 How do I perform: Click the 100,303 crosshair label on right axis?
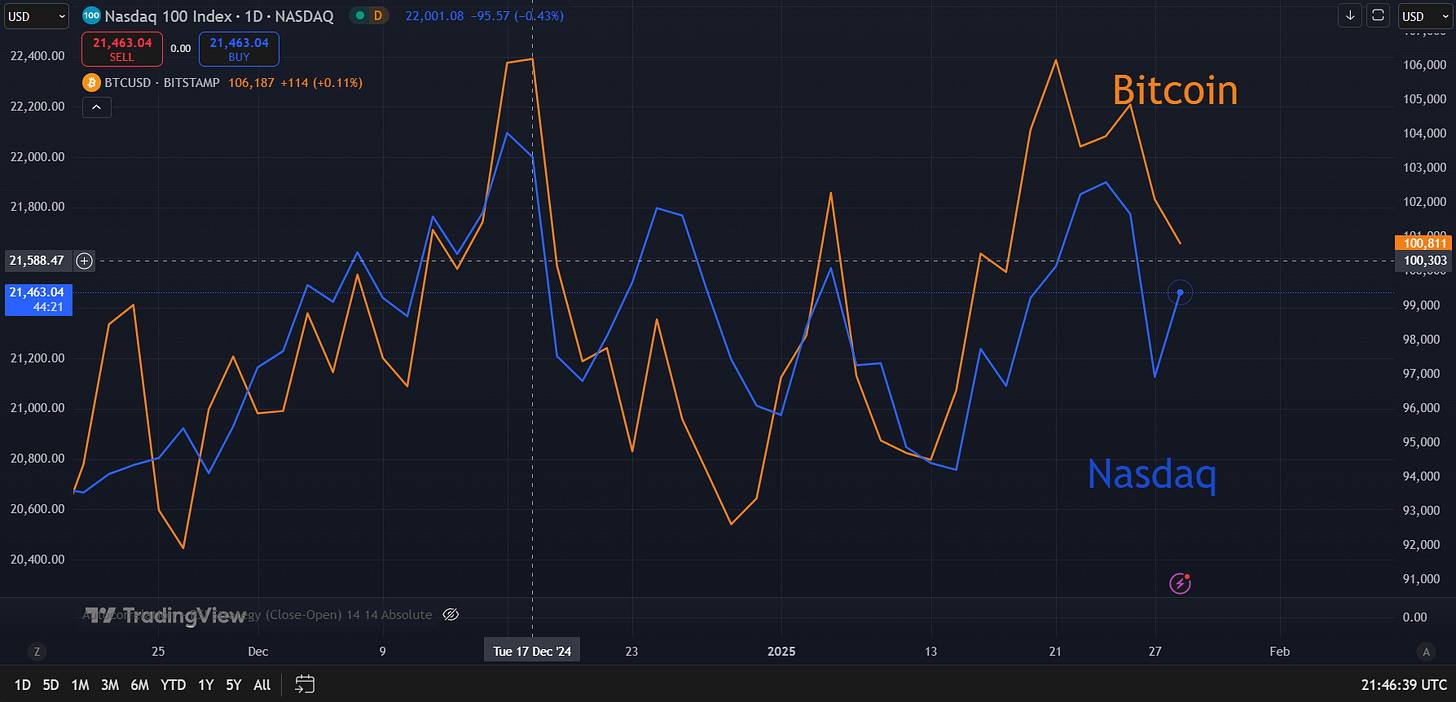(x=1426, y=260)
